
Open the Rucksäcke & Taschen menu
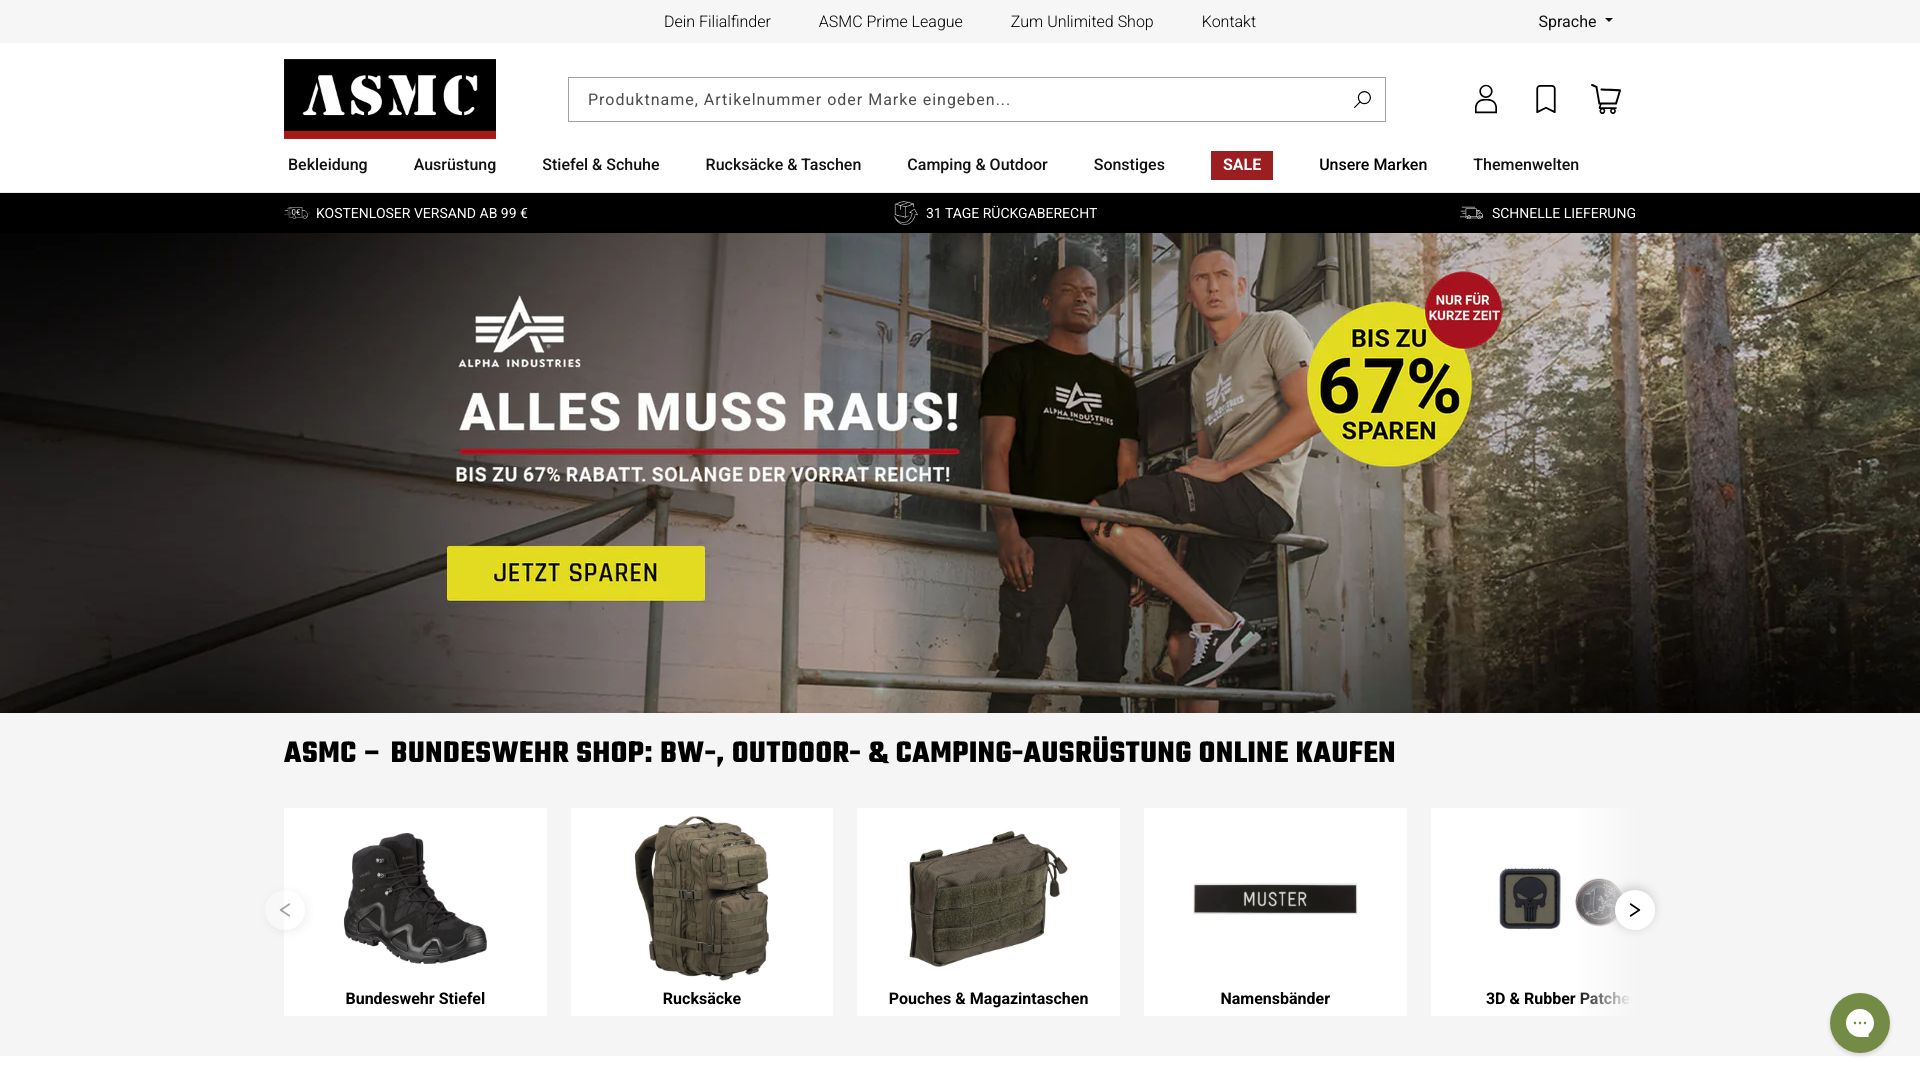783,165
